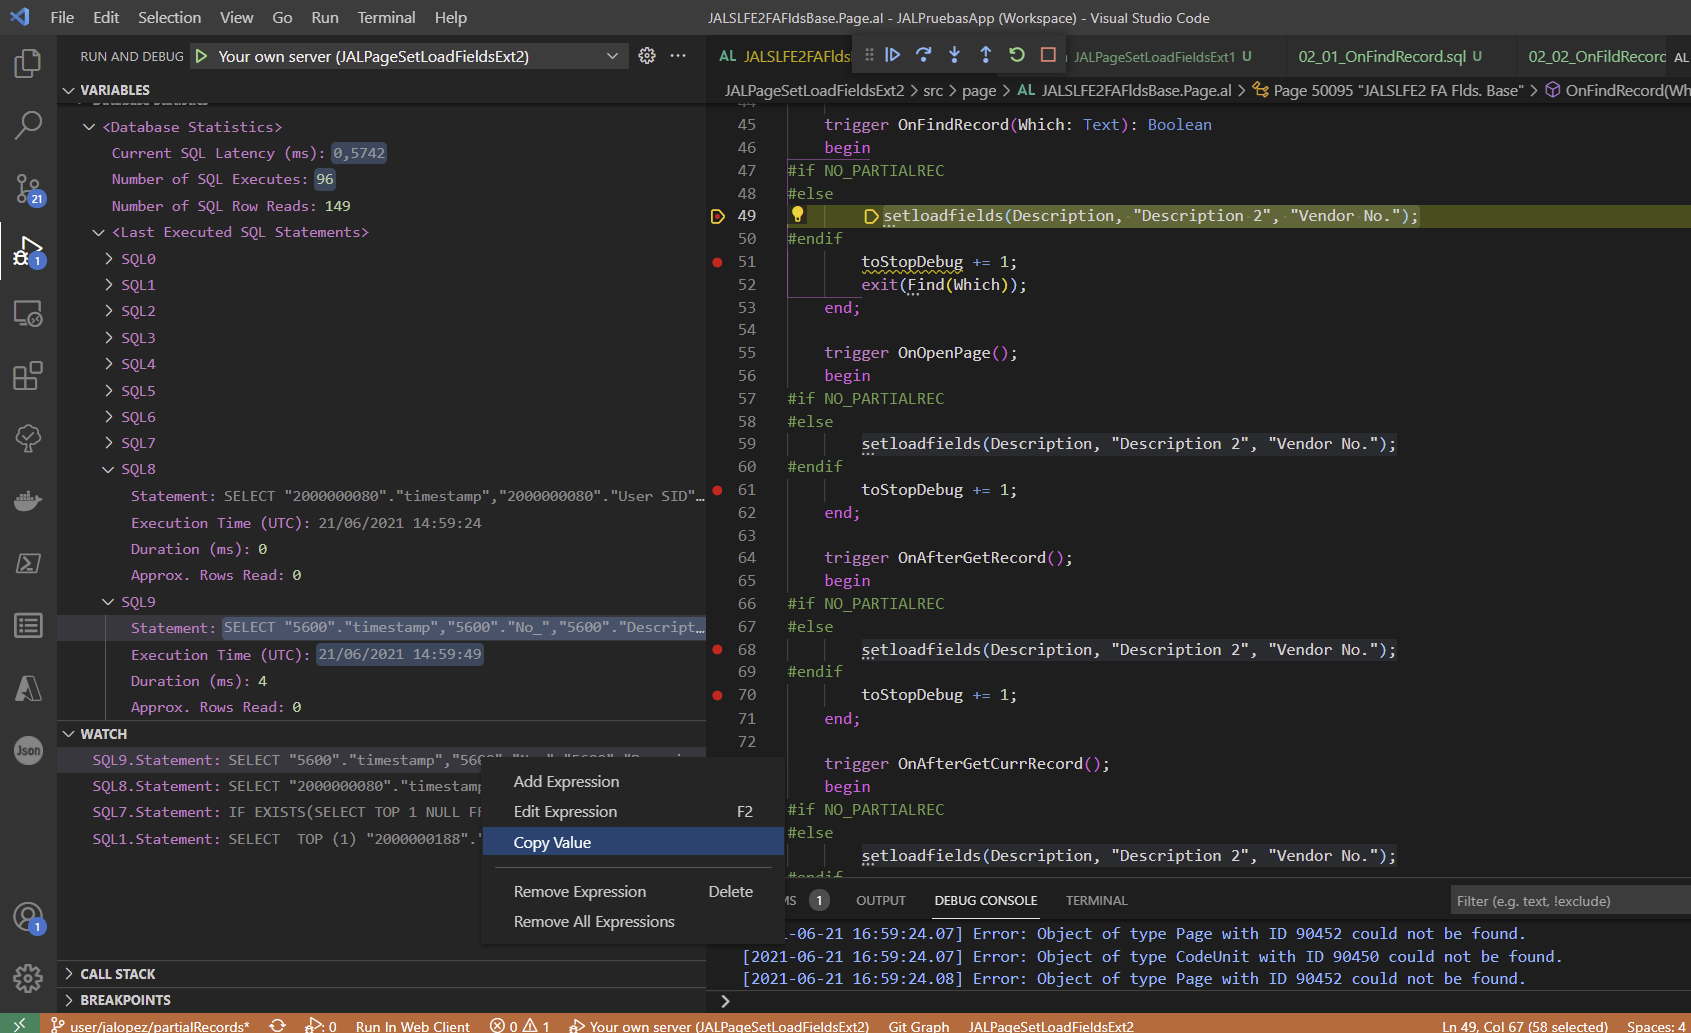
Task: Toggle breakpoint on line 61
Action: [717, 490]
